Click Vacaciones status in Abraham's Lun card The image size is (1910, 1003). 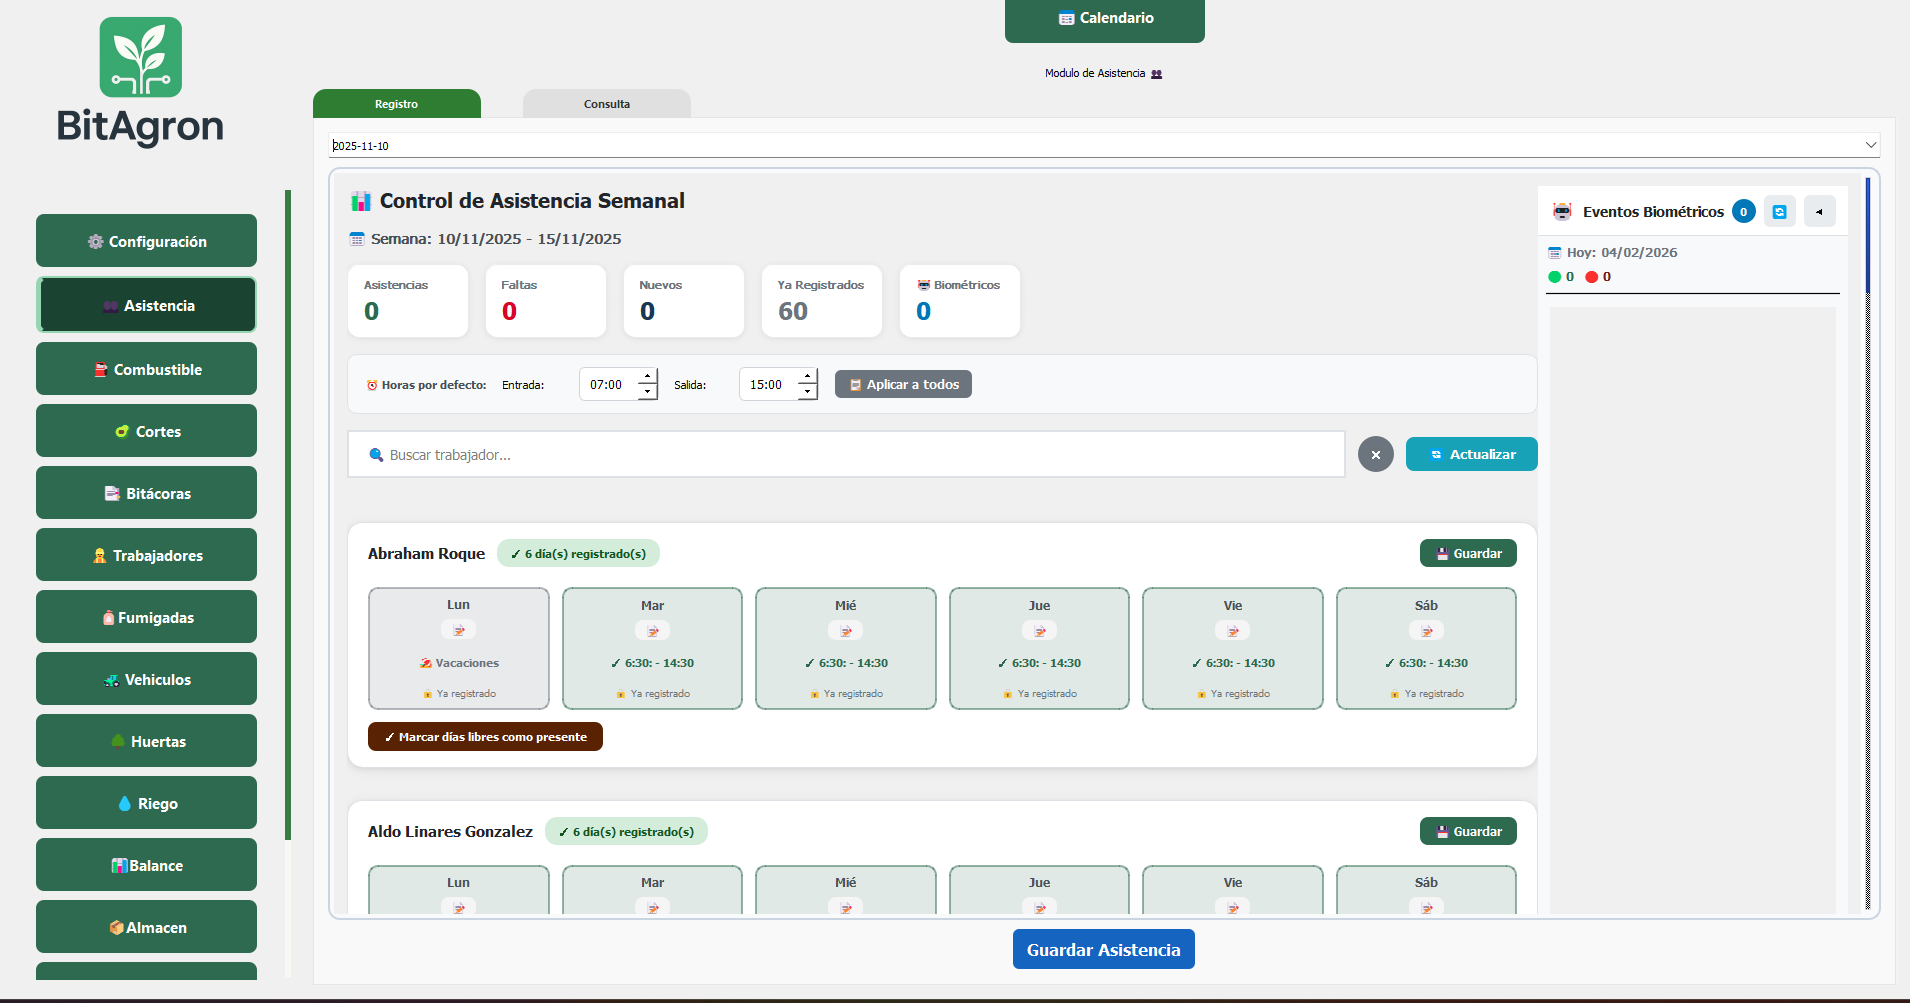[459, 663]
